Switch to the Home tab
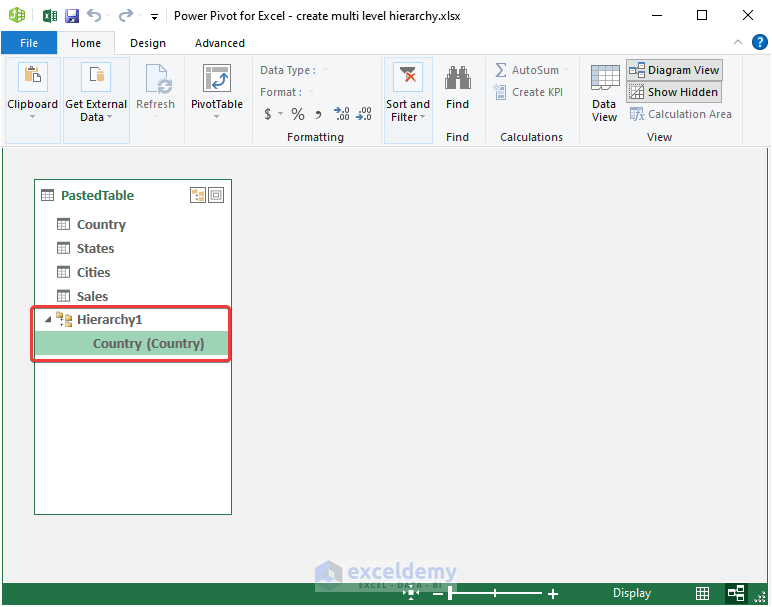Screen dimensions: 772x607 (86, 43)
